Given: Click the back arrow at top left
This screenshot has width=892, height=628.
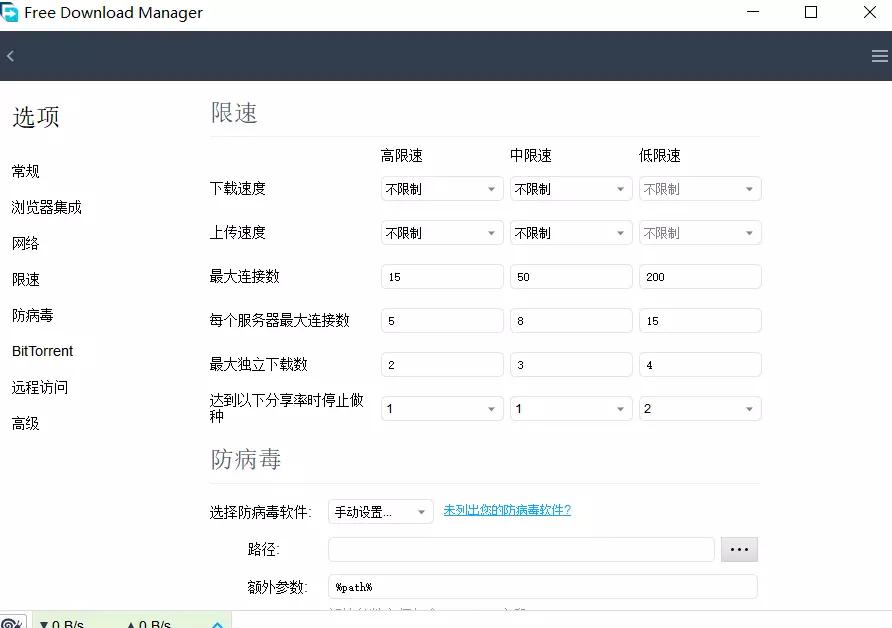Looking at the screenshot, I should (x=10, y=55).
